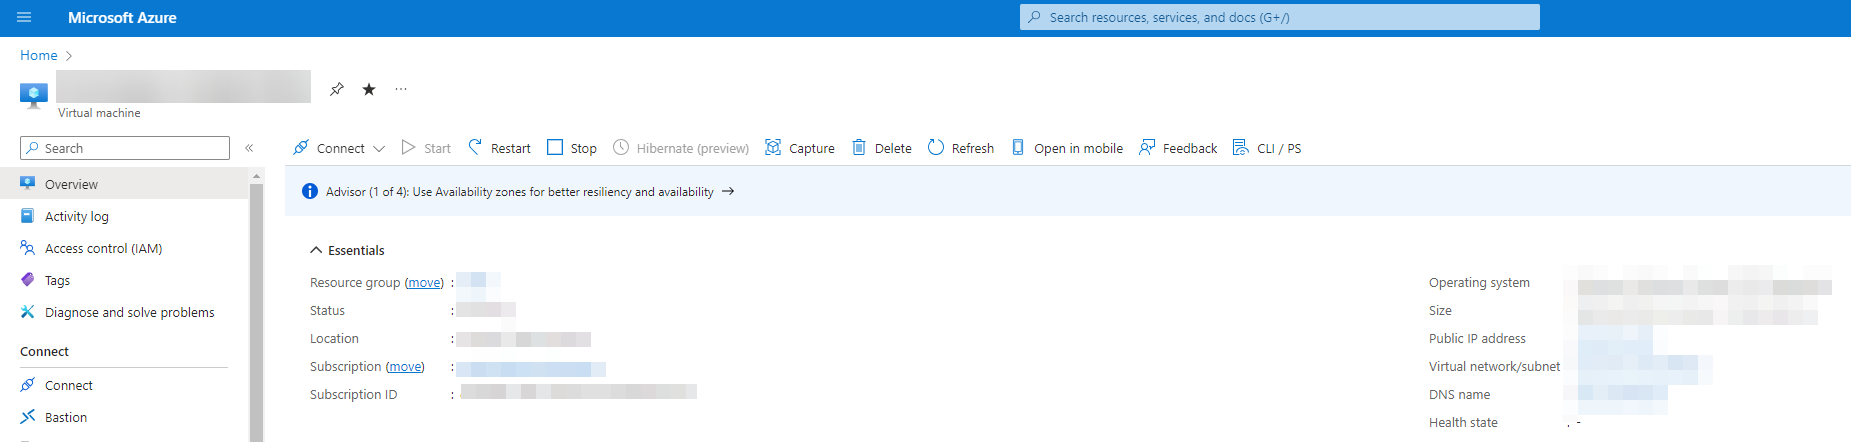The height and width of the screenshot is (442, 1851).
Task: Click the Resource group move link
Action: pyautogui.click(x=424, y=283)
